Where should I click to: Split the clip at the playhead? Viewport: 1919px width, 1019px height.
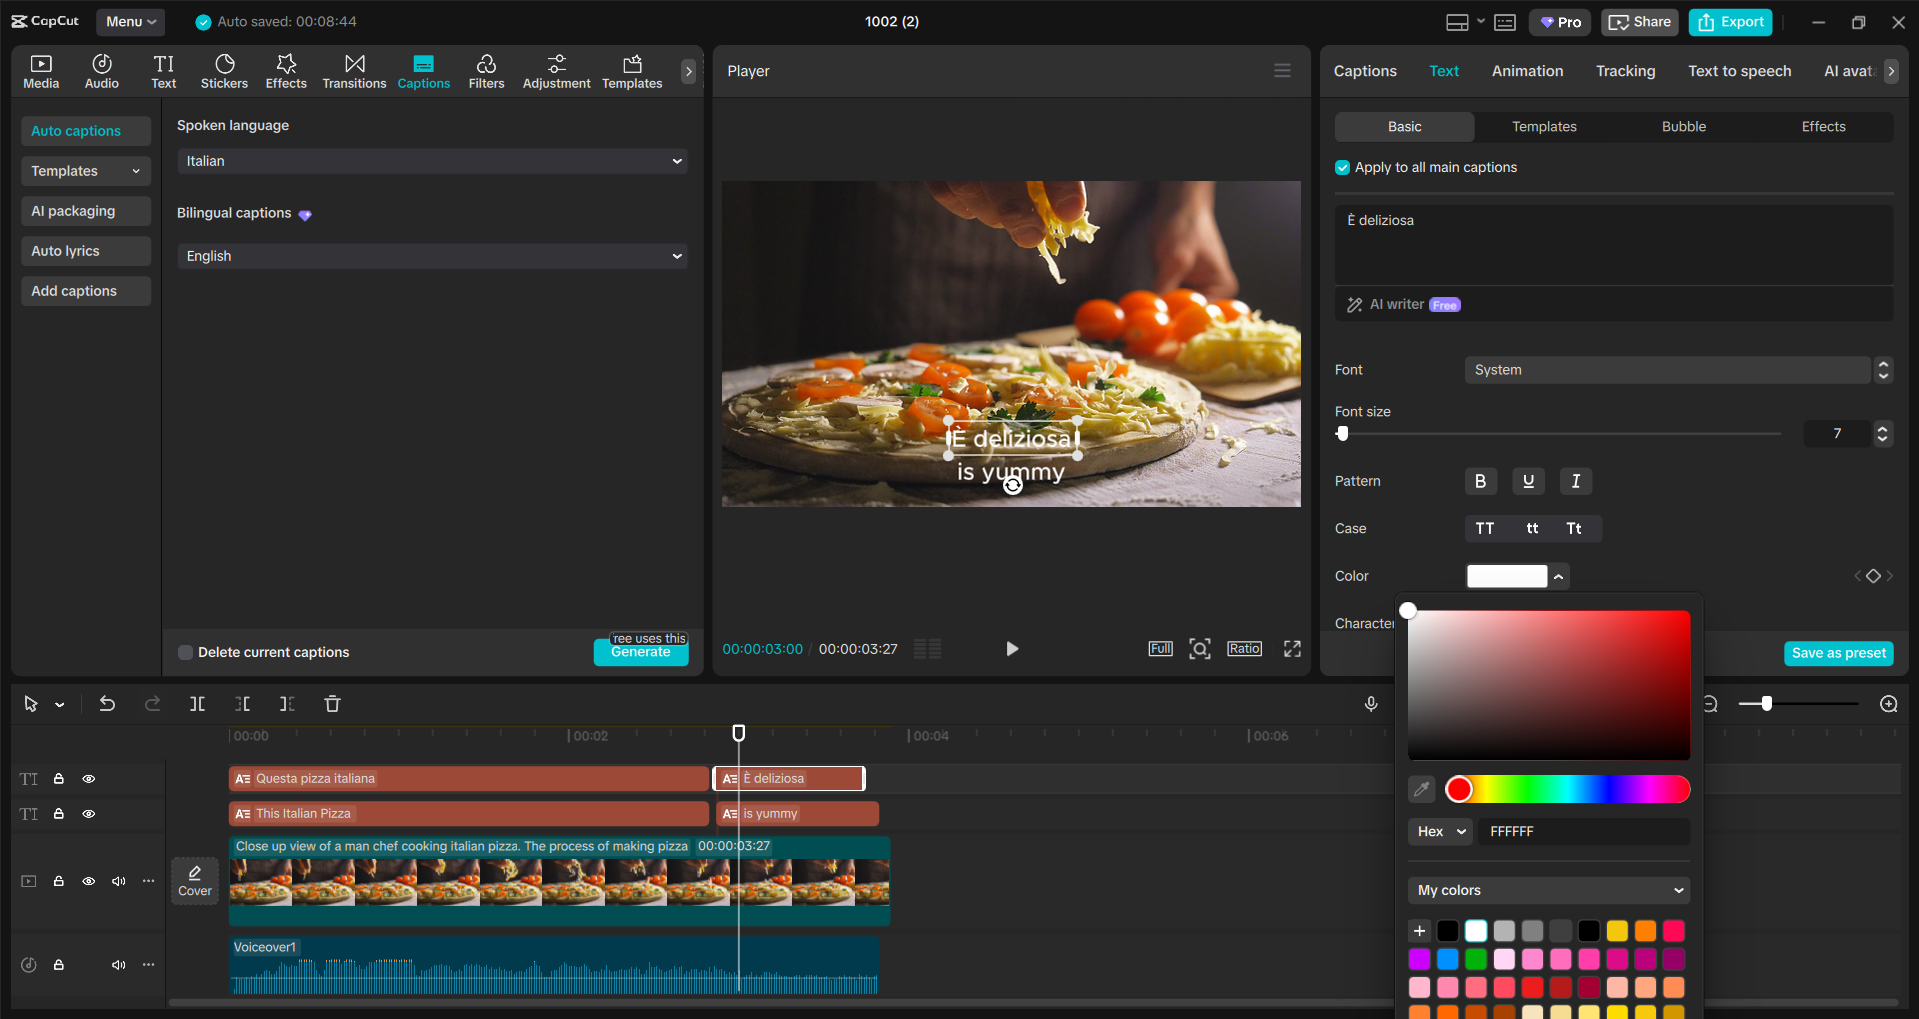point(197,703)
